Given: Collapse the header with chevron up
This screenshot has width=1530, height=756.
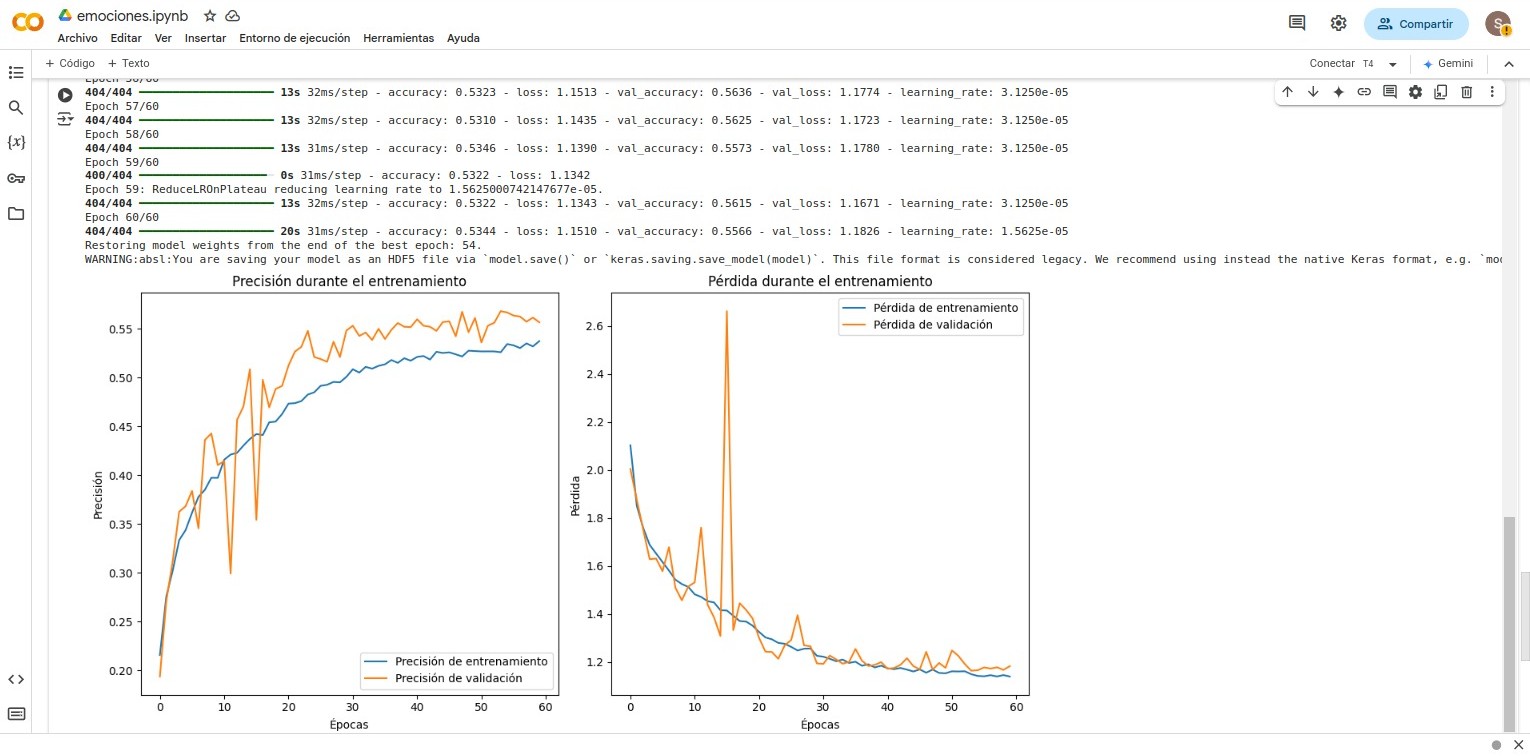Looking at the screenshot, I should 1509,64.
